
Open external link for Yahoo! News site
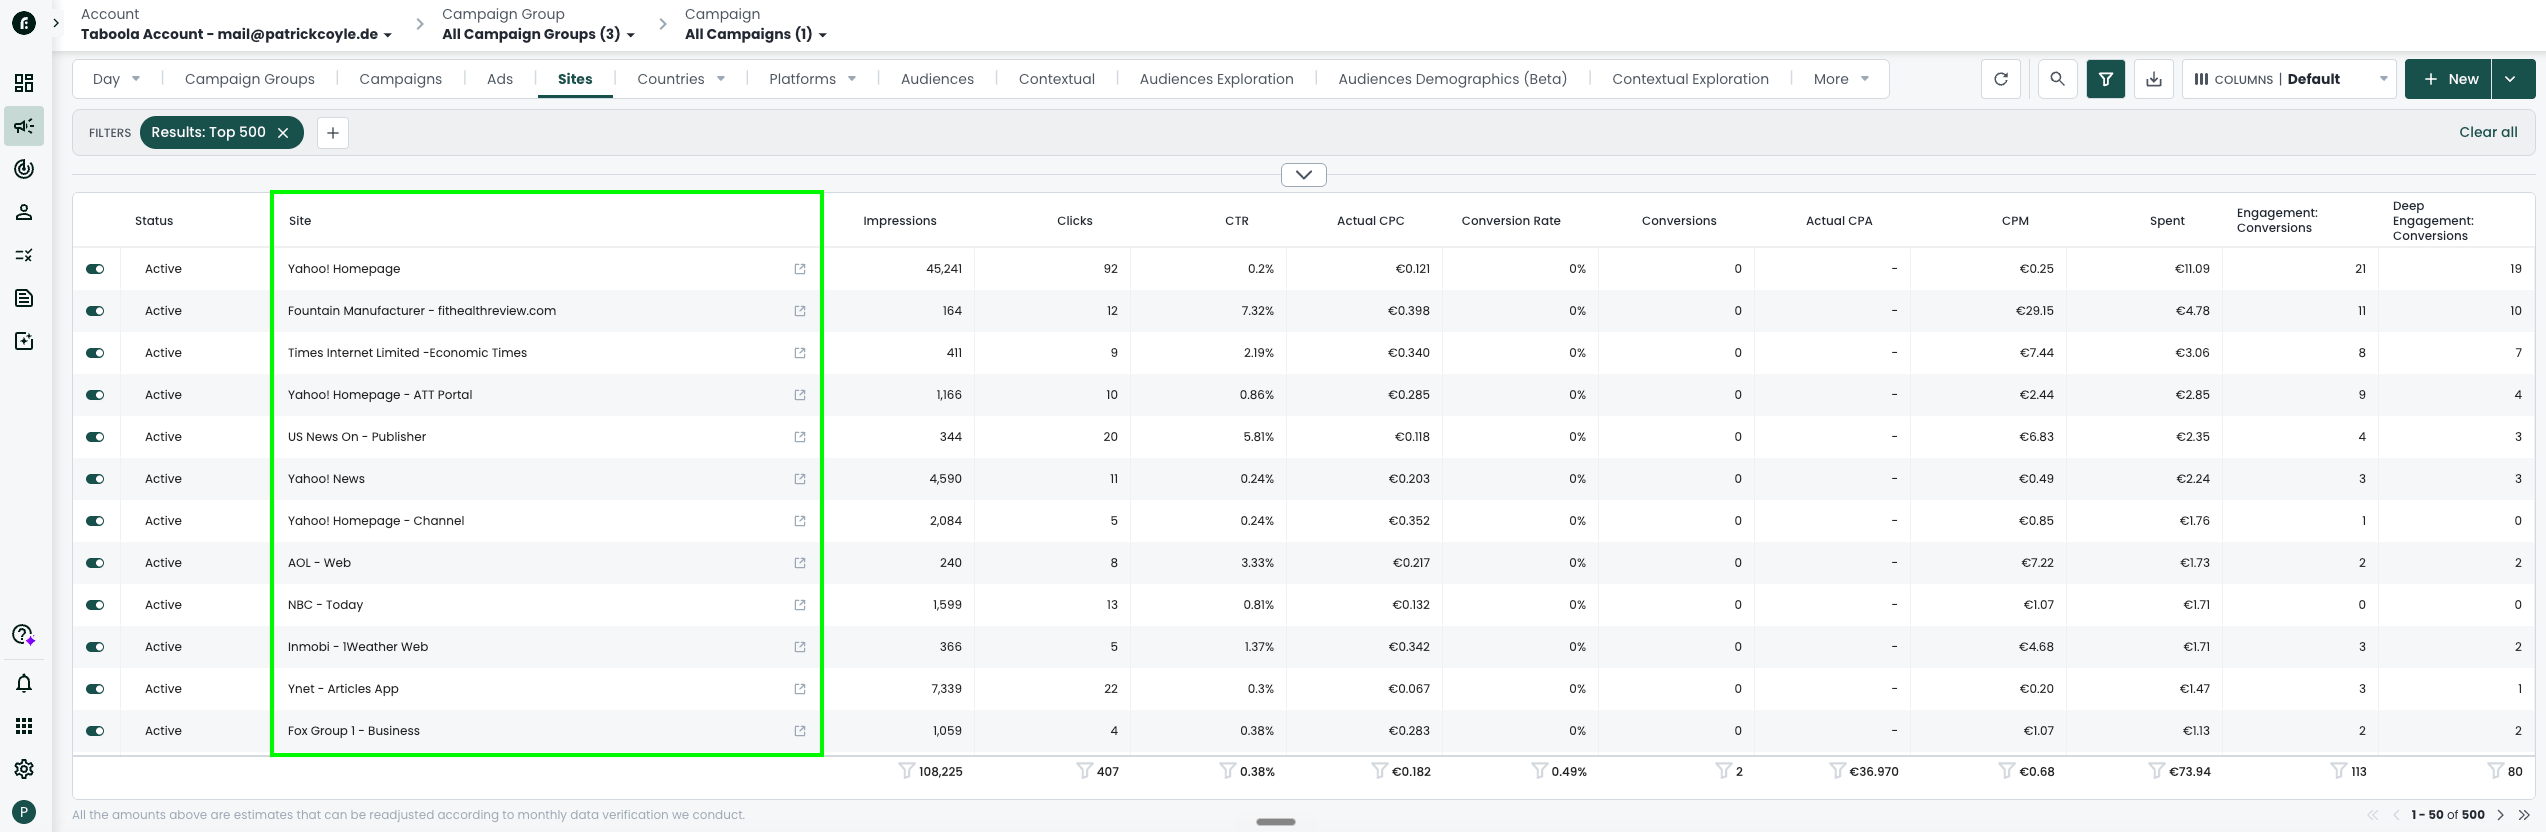point(800,479)
